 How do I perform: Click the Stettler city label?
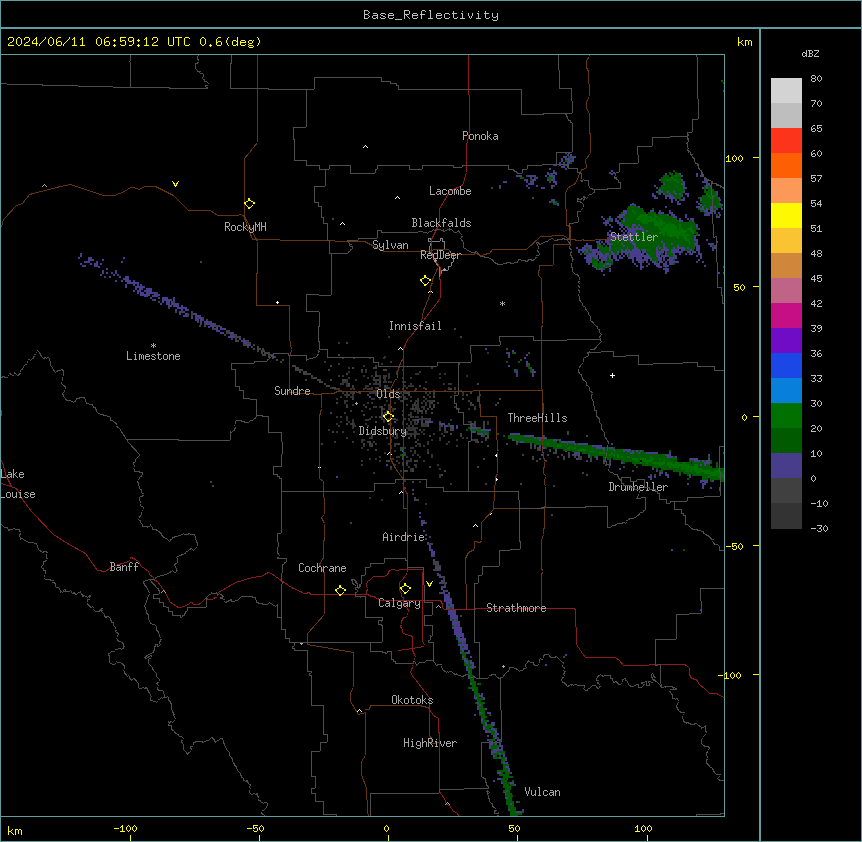click(x=634, y=237)
